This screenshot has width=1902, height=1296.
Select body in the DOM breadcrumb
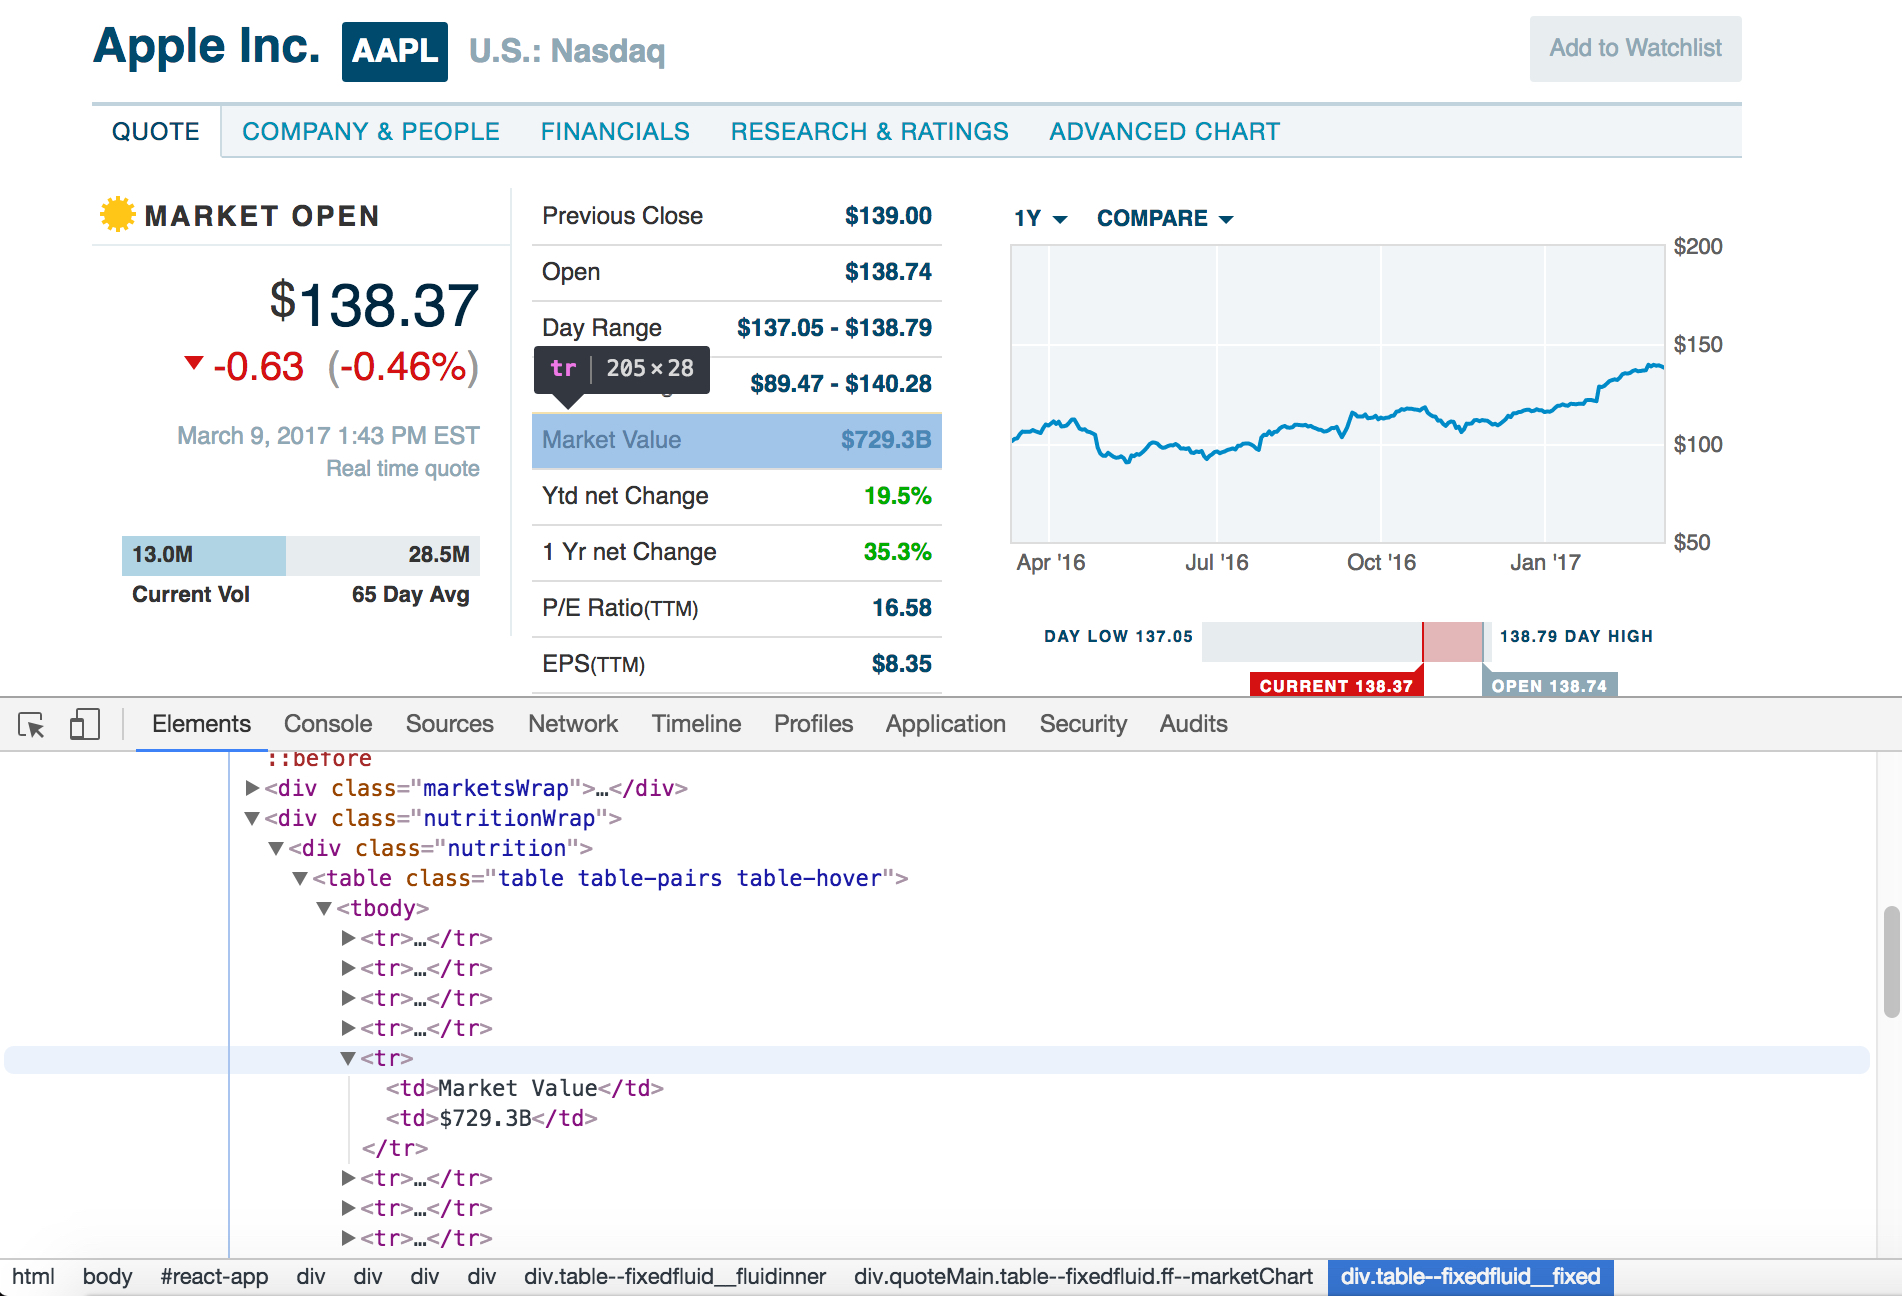[107, 1276]
